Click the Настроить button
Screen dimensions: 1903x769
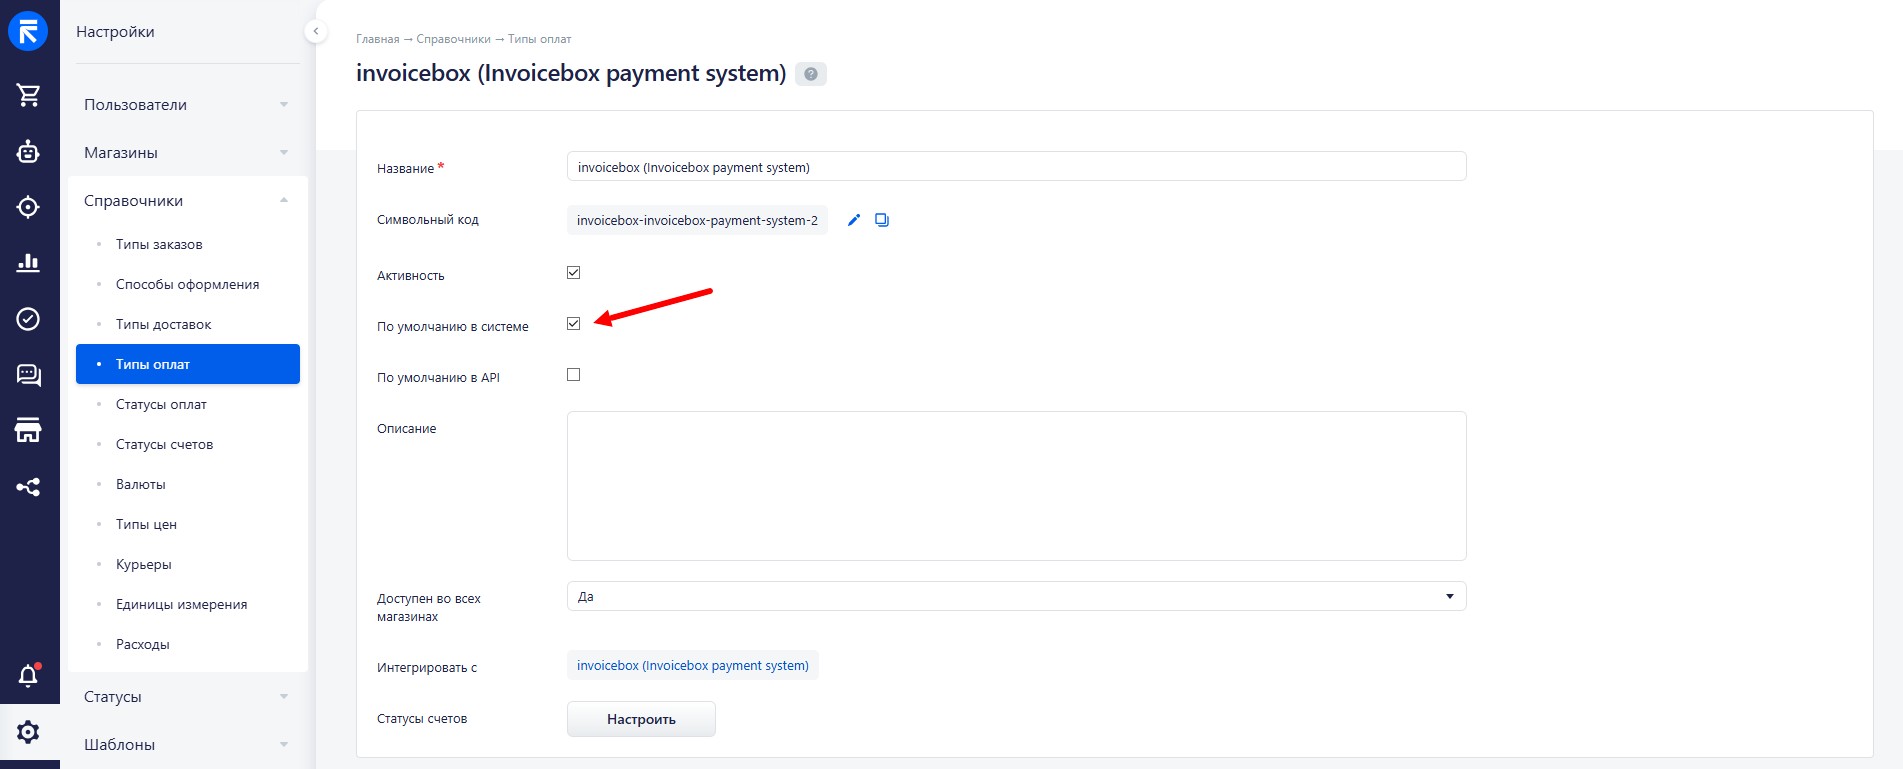pos(641,719)
